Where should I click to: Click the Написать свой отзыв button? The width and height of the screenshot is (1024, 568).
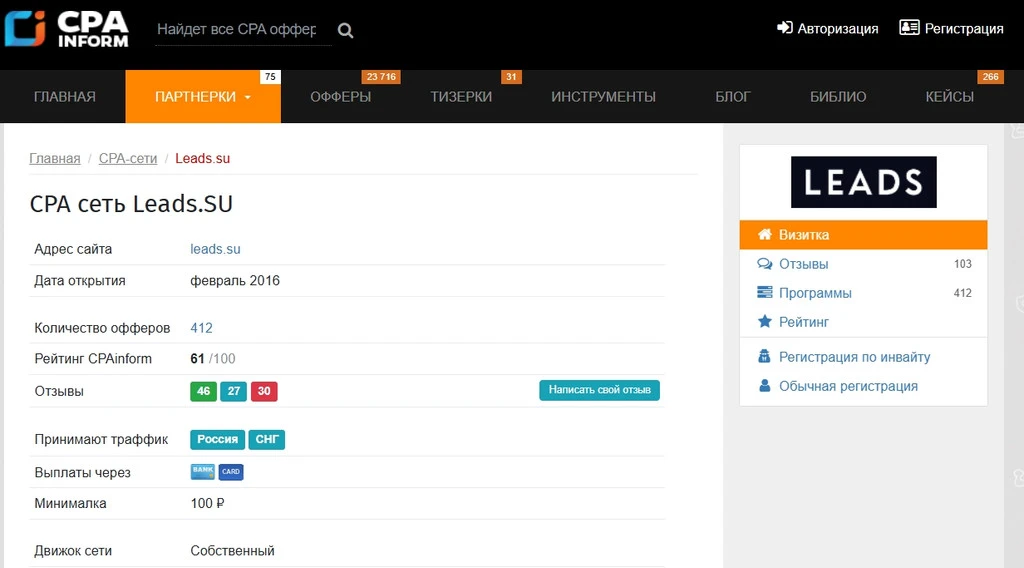coord(600,390)
